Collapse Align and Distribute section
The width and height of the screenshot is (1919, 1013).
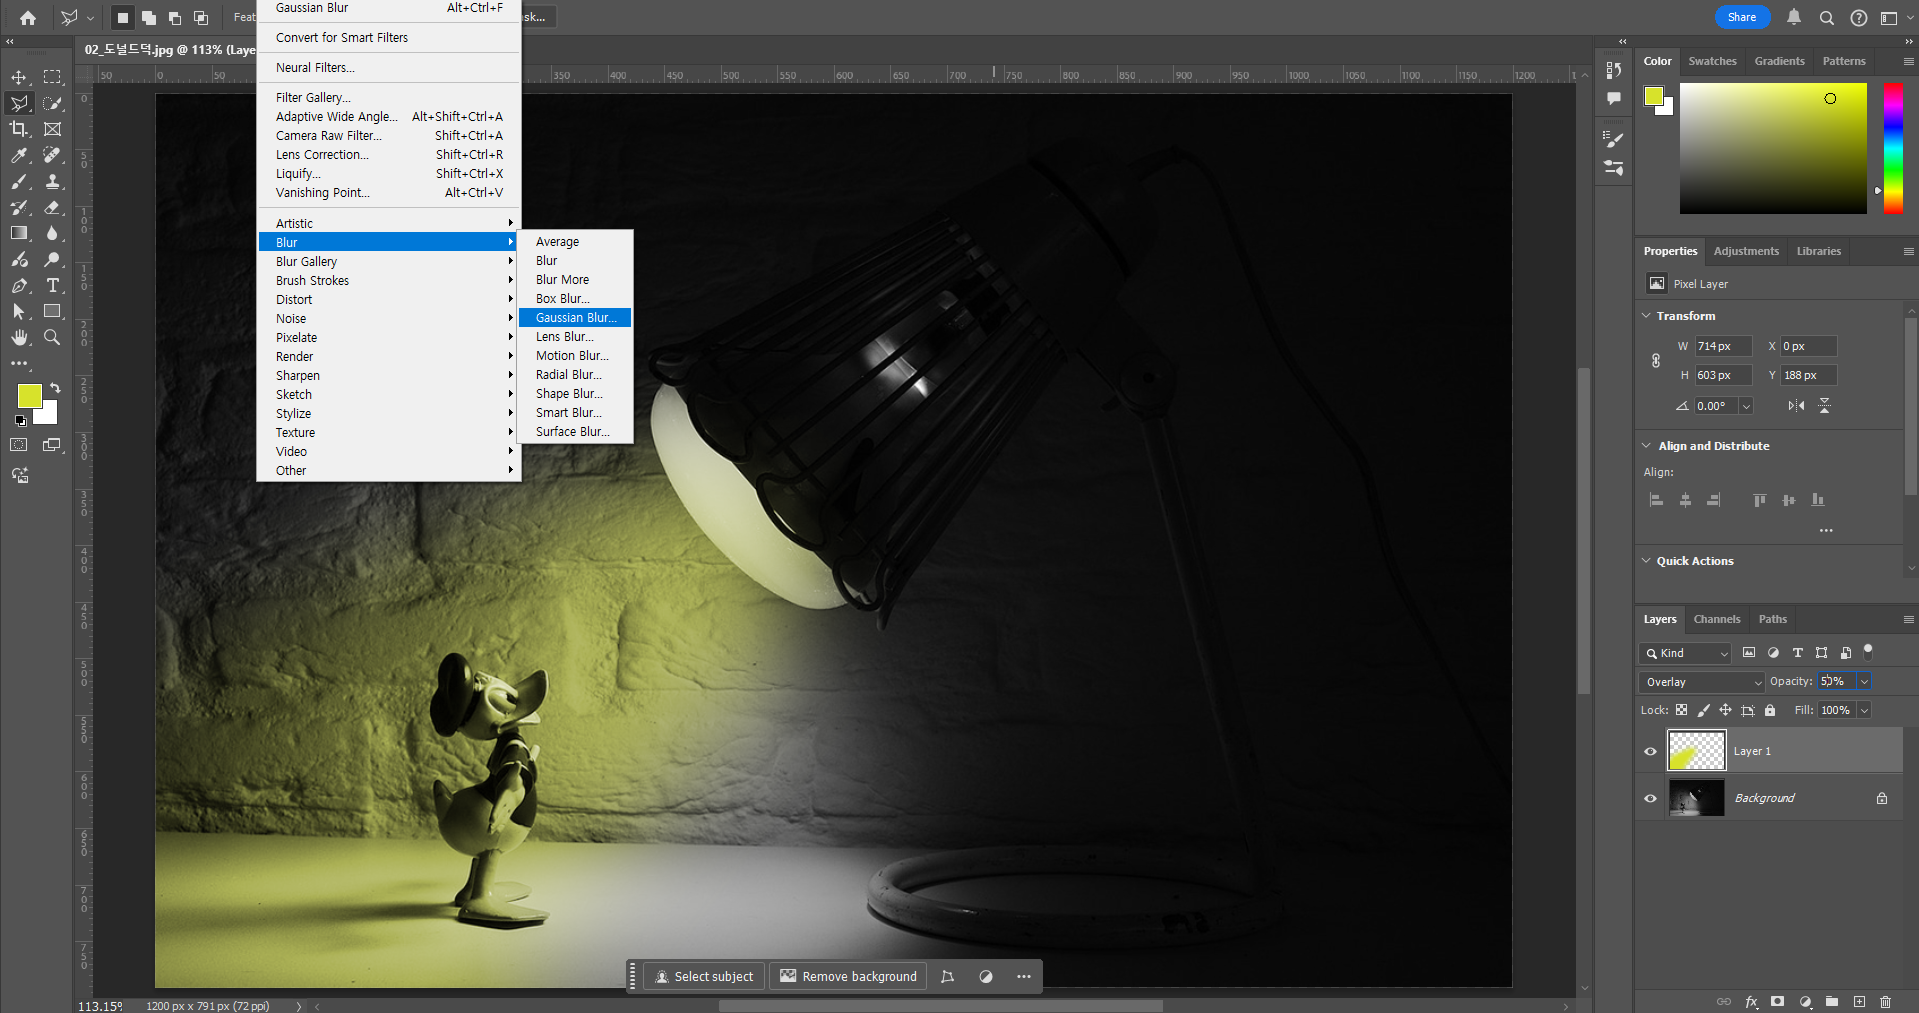click(x=1646, y=446)
